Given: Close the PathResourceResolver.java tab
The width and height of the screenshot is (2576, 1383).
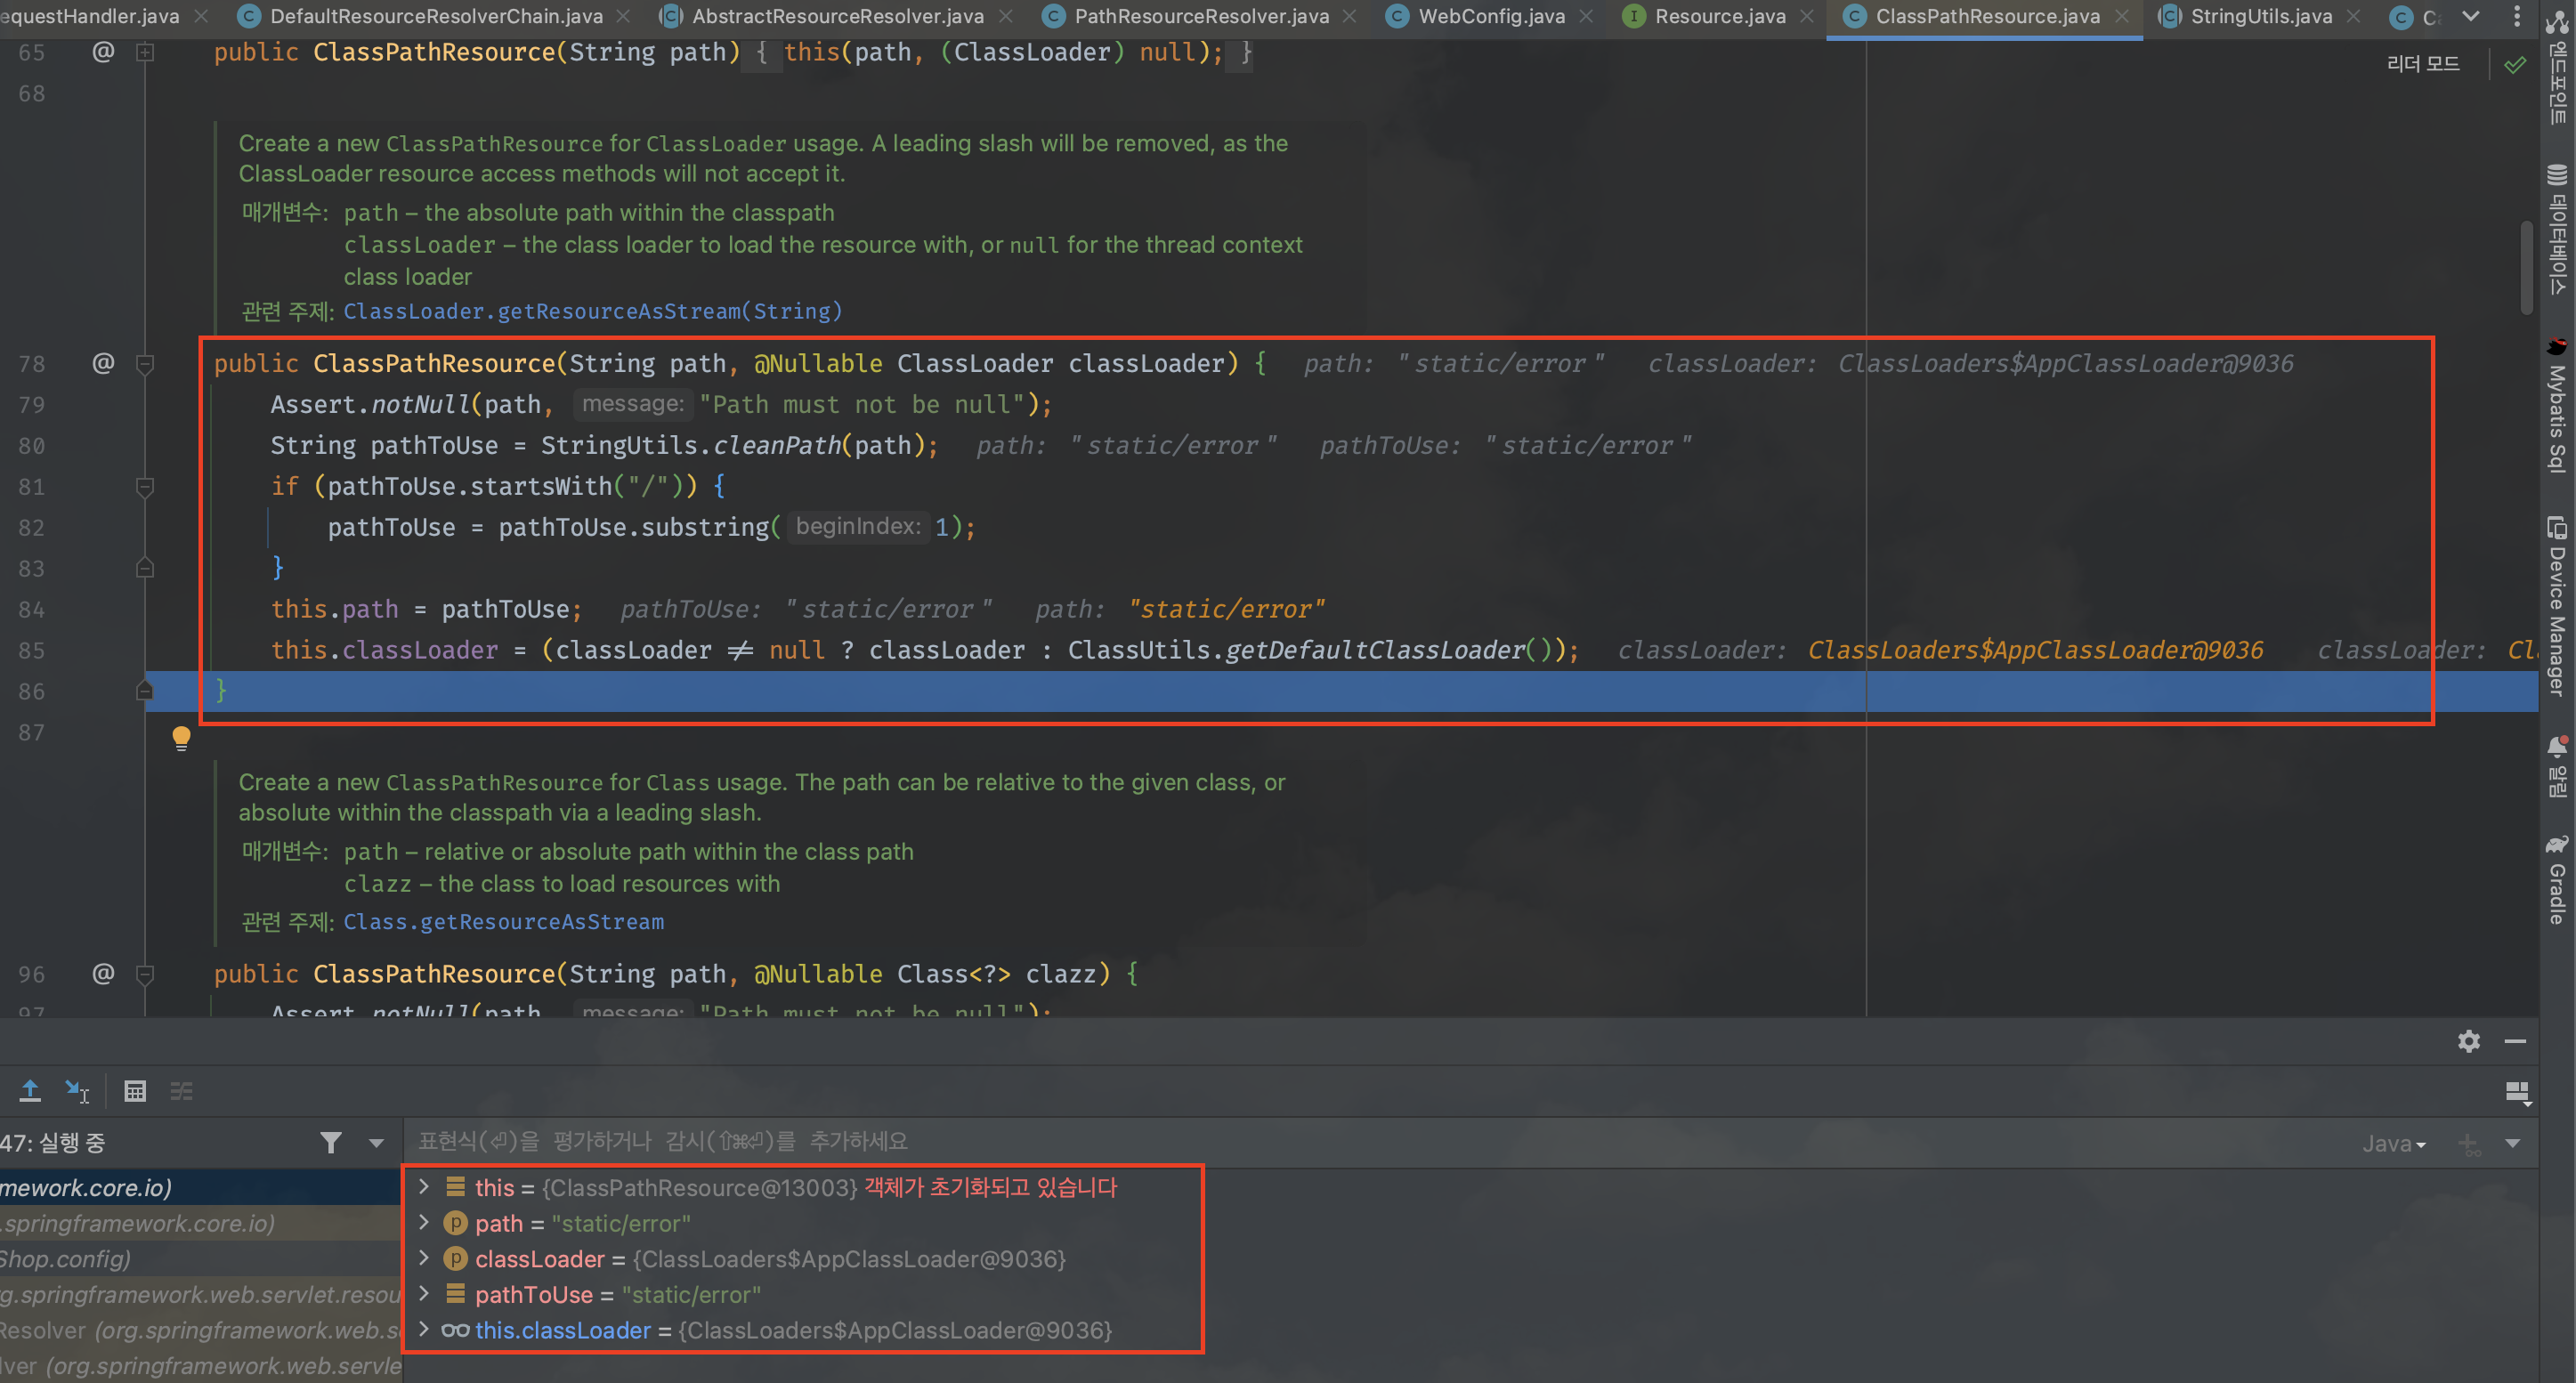Looking at the screenshot, I should coord(1351,16).
